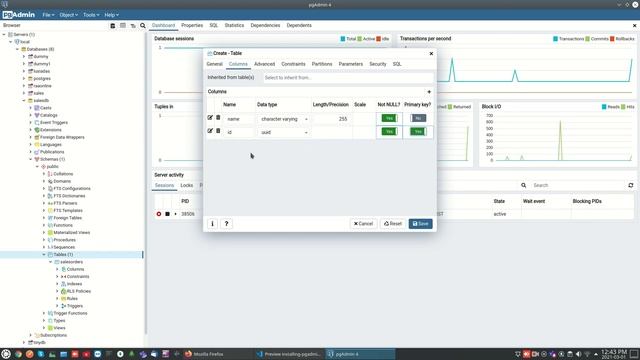Click the Length/Precision field showing 255
The width and height of the screenshot is (640, 360).
pos(331,119)
